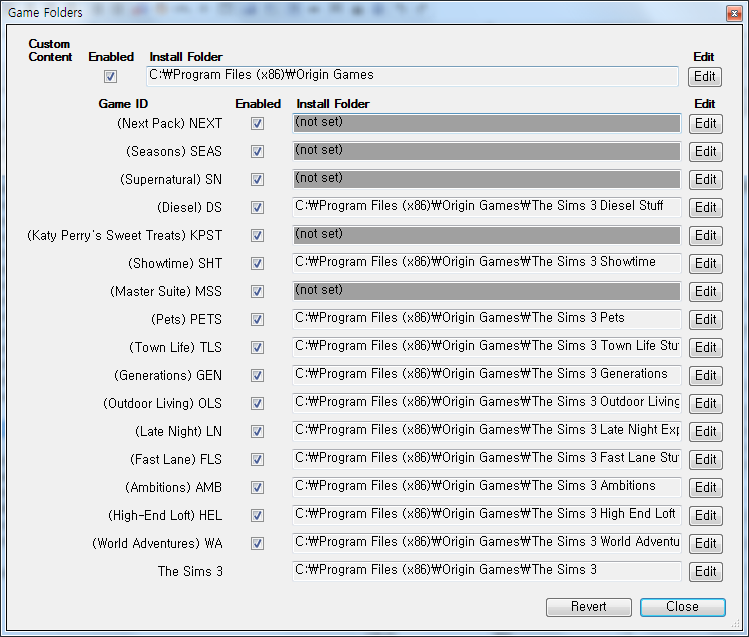This screenshot has width=749, height=637.
Task: Click Edit button for Next Pack row
Action: coord(705,124)
